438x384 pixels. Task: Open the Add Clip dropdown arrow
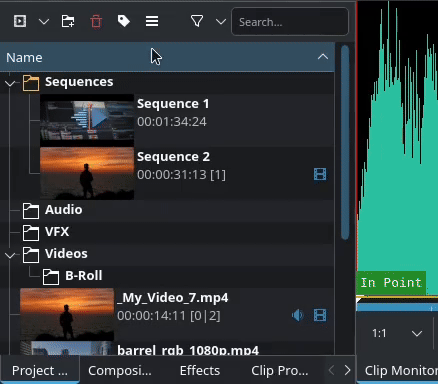[44, 22]
